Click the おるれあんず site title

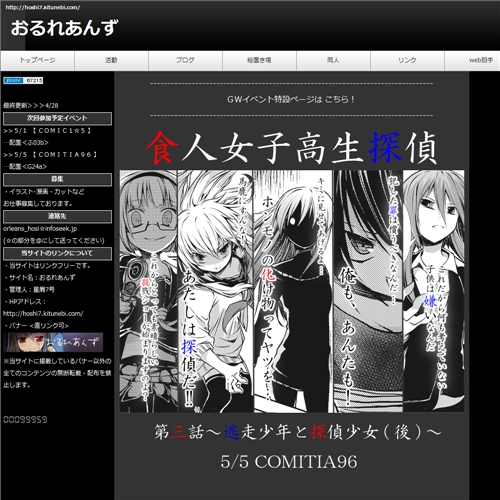(x=64, y=28)
